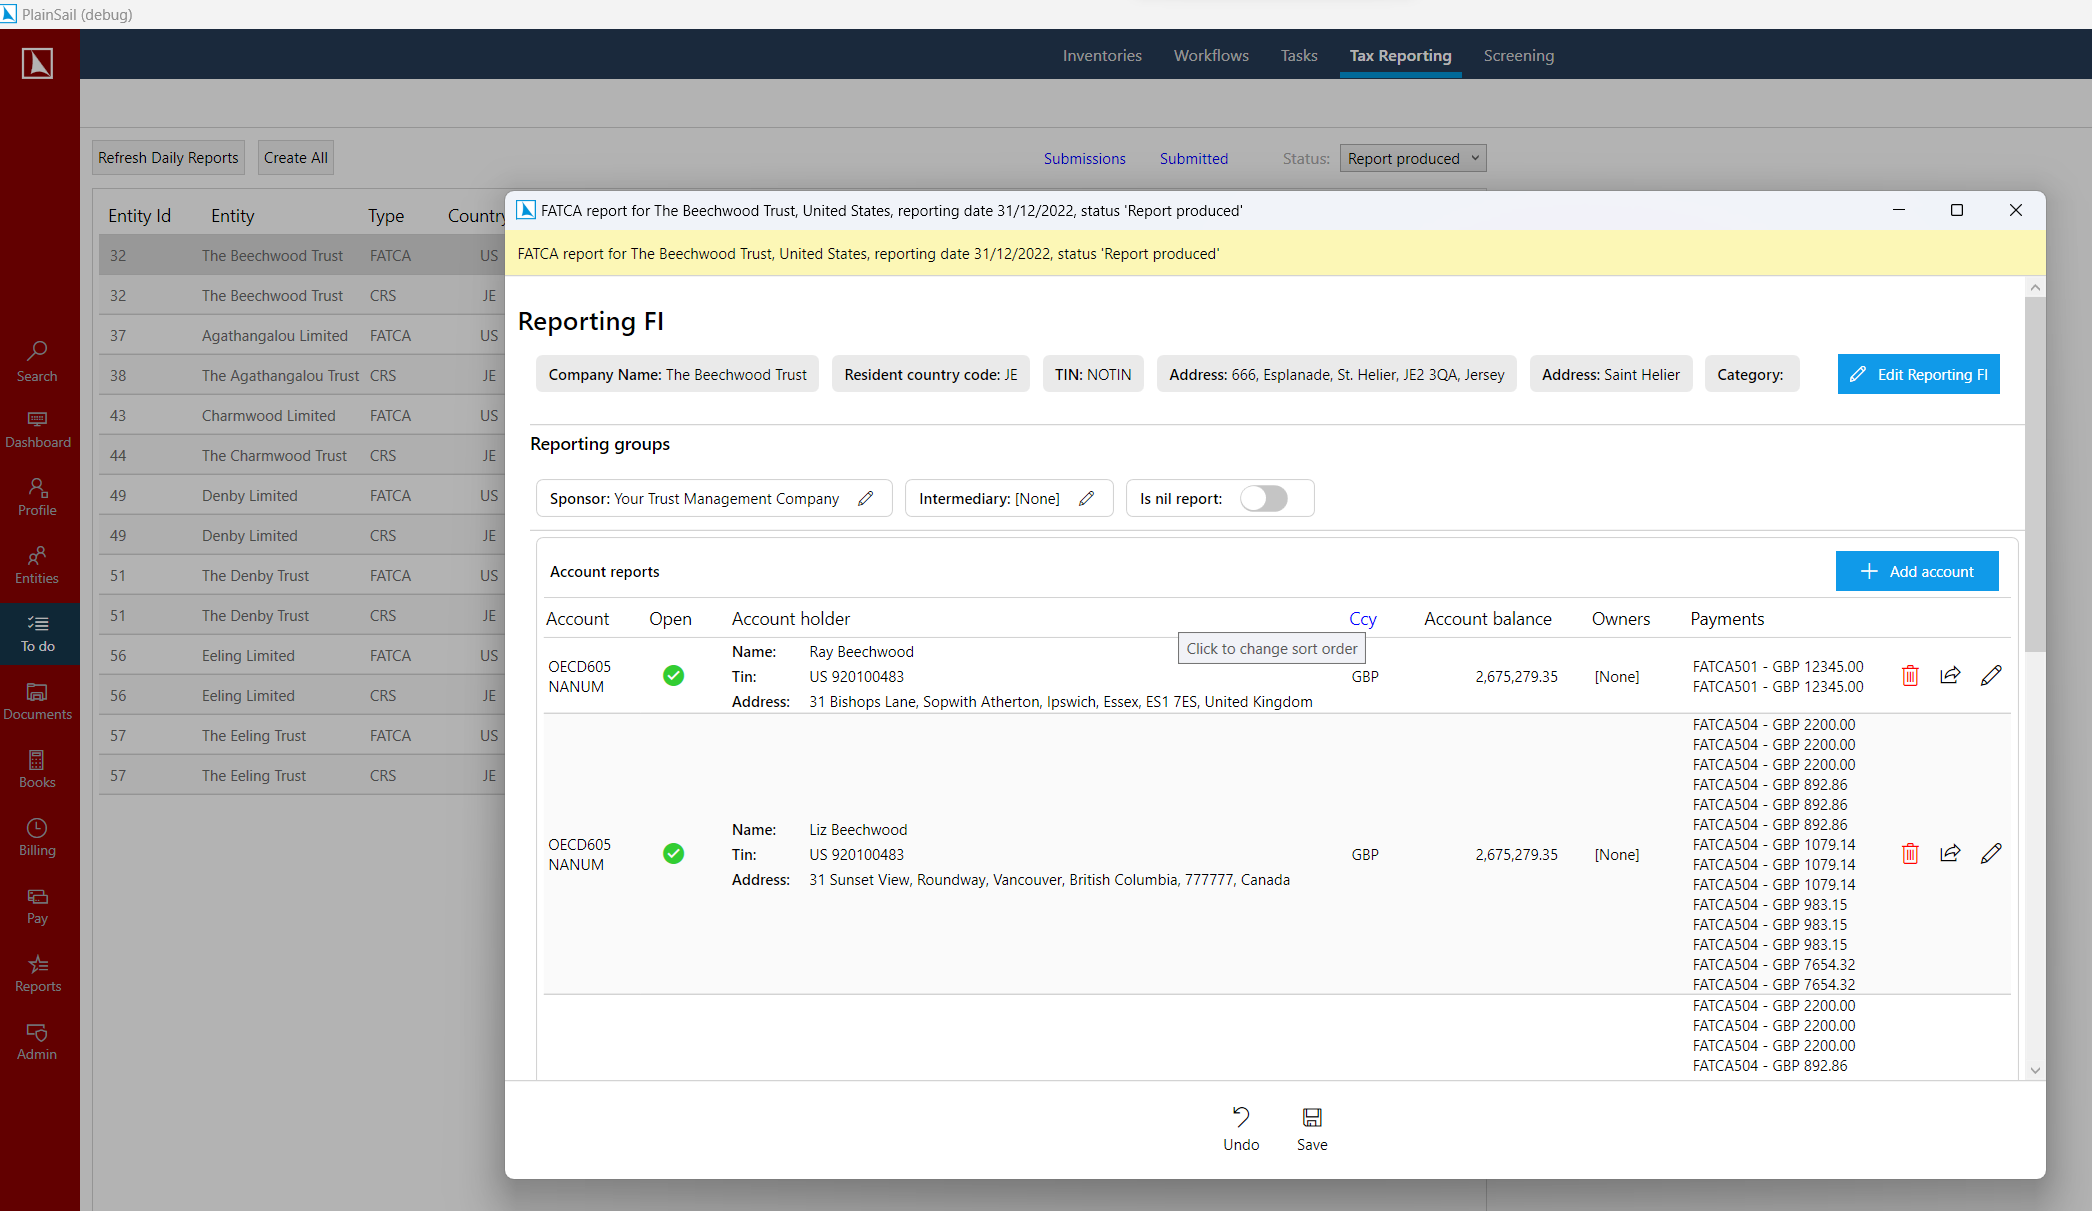Select row 44 The Charmwood Trust
Screen dimensions: 2092x1211
[x=301, y=456]
